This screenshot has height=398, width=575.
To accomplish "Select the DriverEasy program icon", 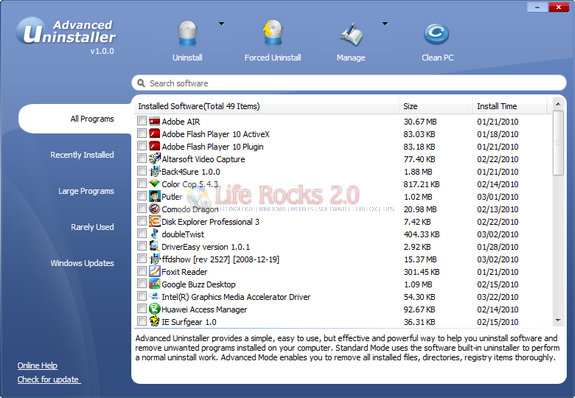I will coord(154,246).
